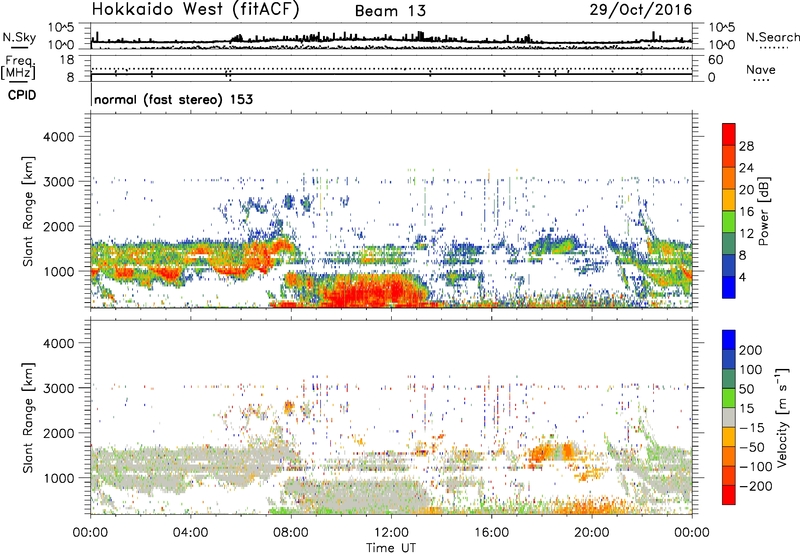
Task: Click 'normal (fast stereo) 153' text
Action: [173, 99]
